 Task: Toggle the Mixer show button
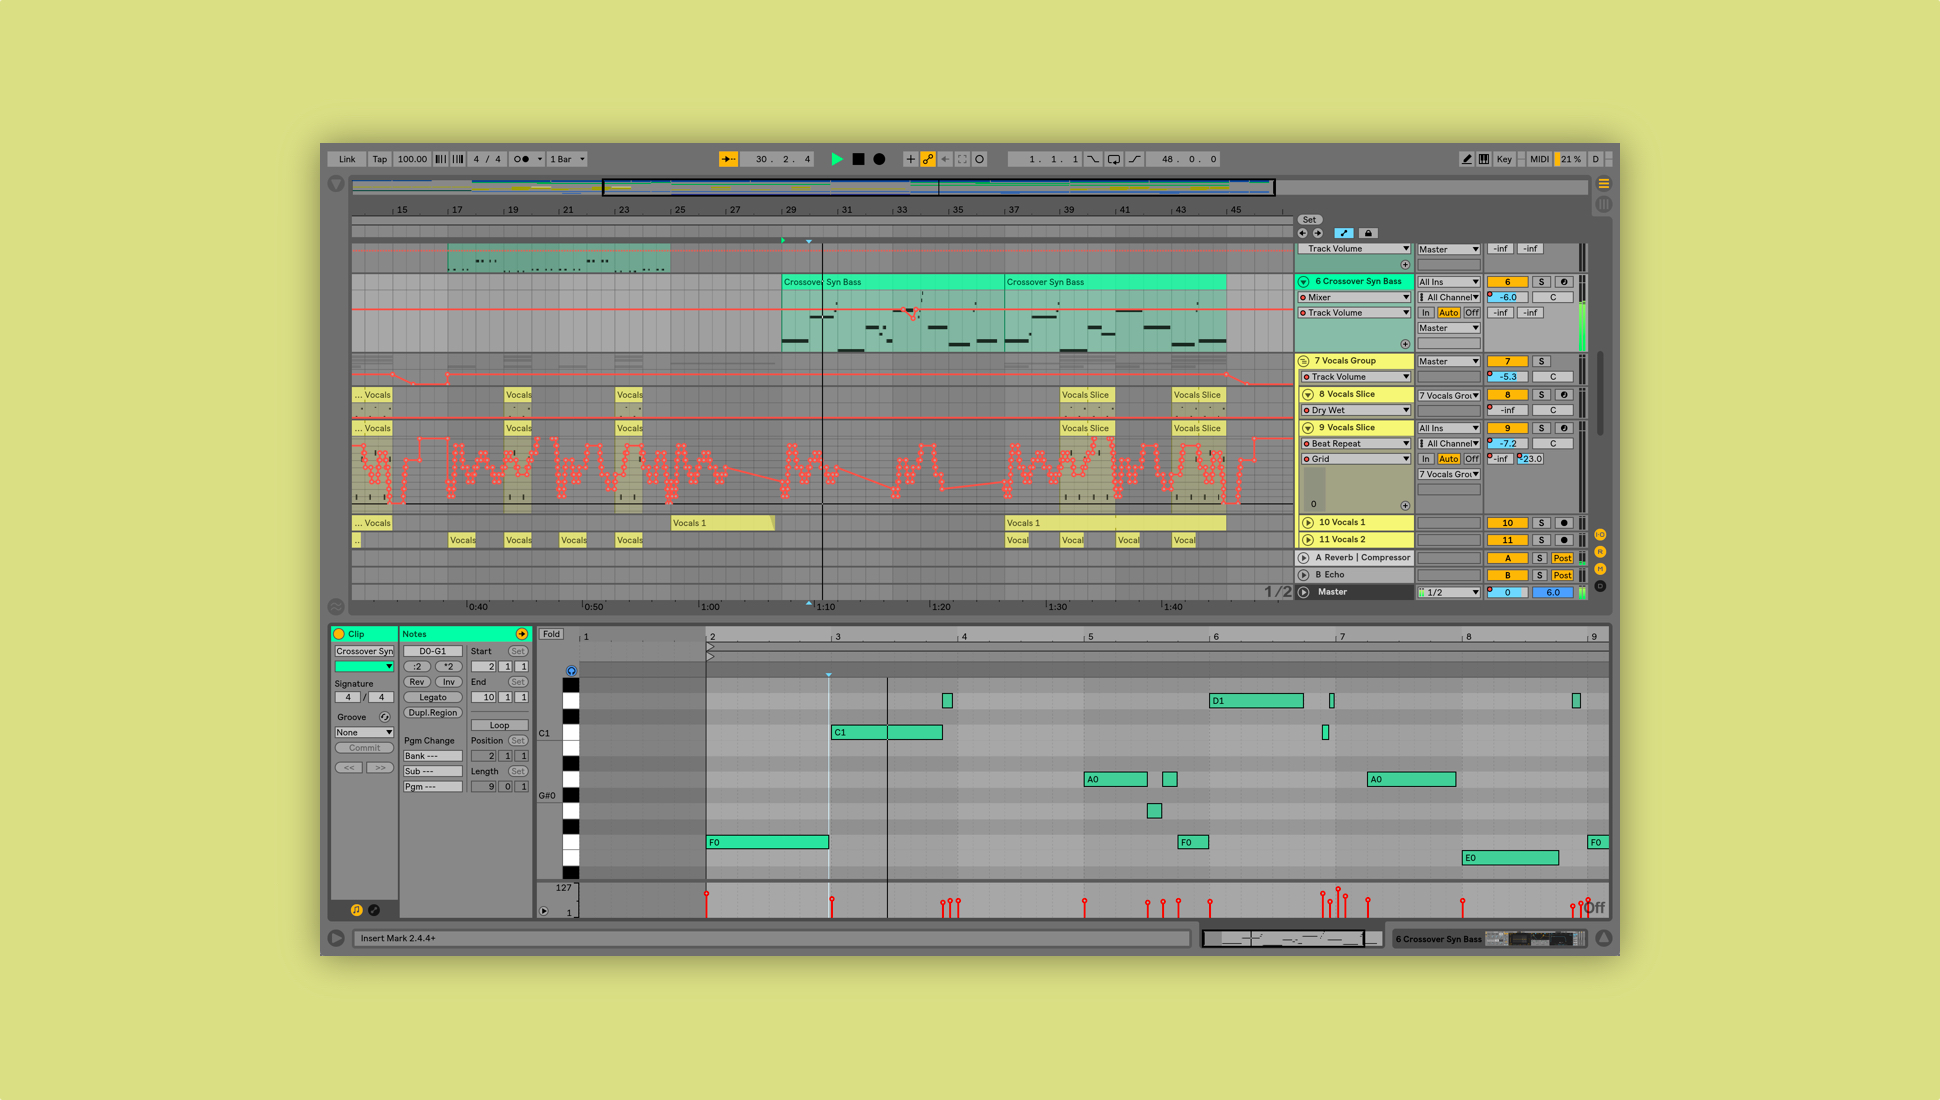pos(1600,569)
